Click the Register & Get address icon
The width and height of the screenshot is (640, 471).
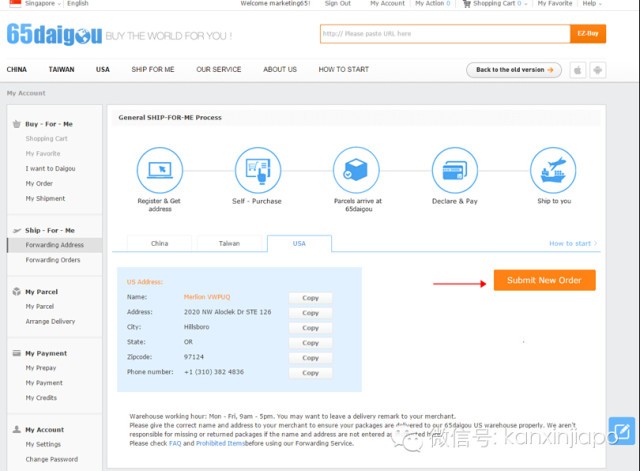[x=160, y=170]
